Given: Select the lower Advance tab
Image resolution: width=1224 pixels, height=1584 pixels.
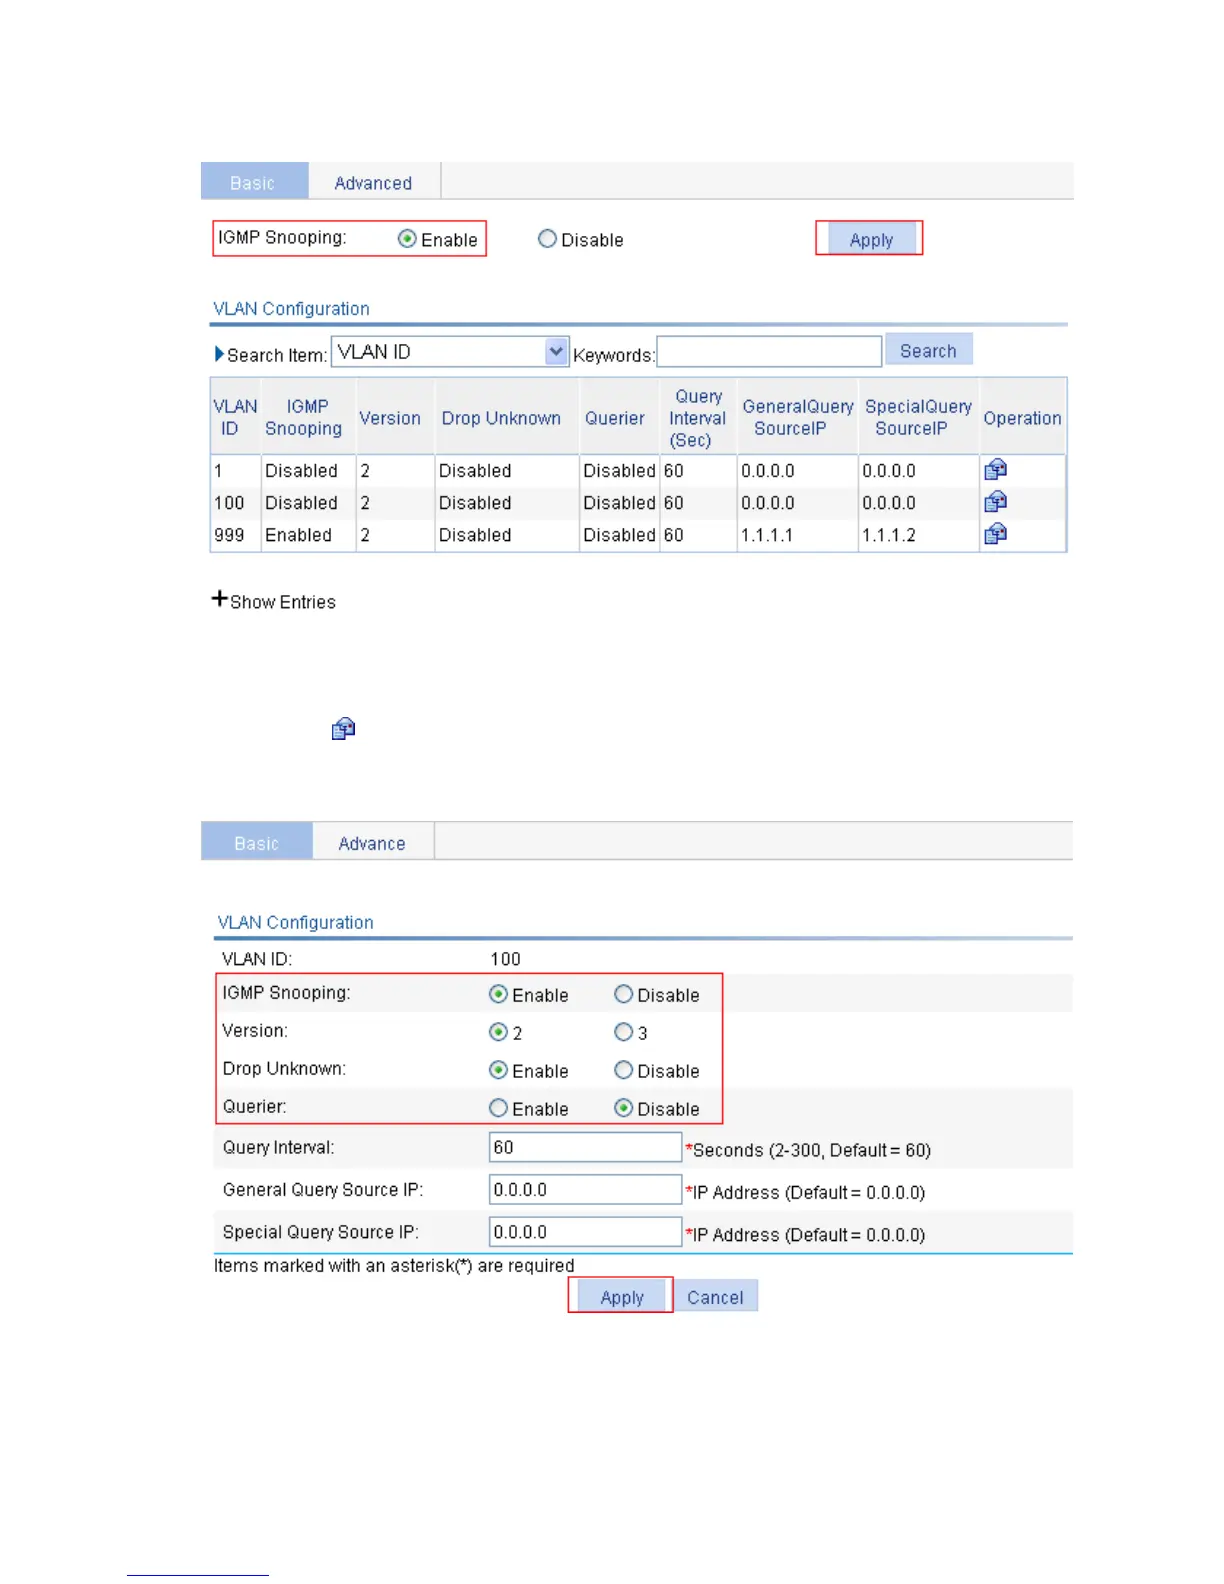Looking at the screenshot, I should 372,842.
